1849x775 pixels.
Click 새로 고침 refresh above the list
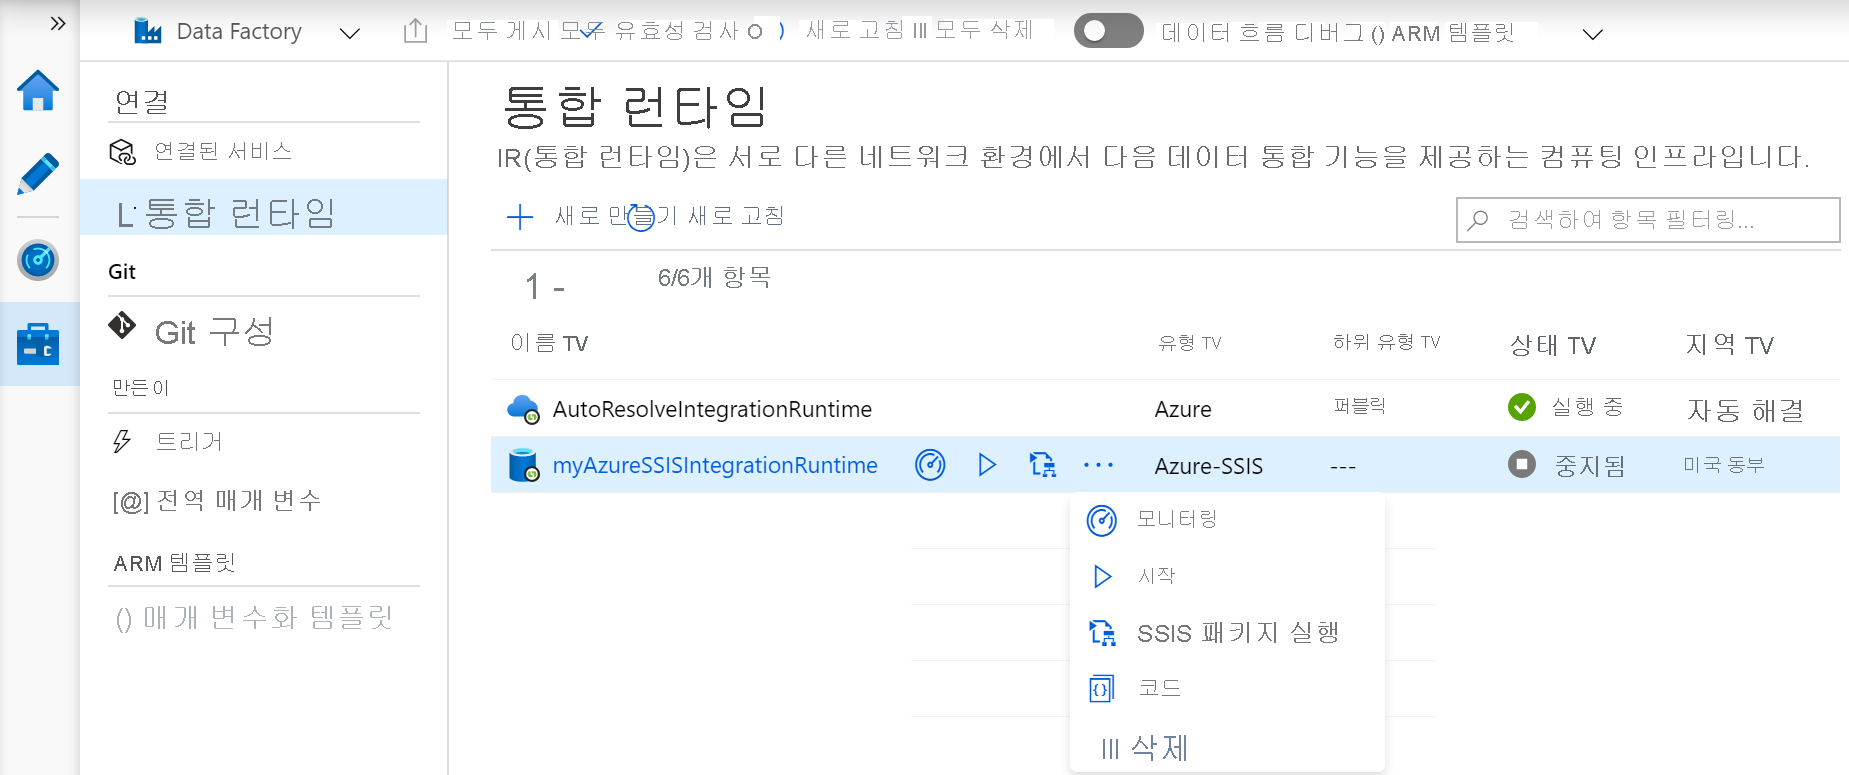click(736, 216)
